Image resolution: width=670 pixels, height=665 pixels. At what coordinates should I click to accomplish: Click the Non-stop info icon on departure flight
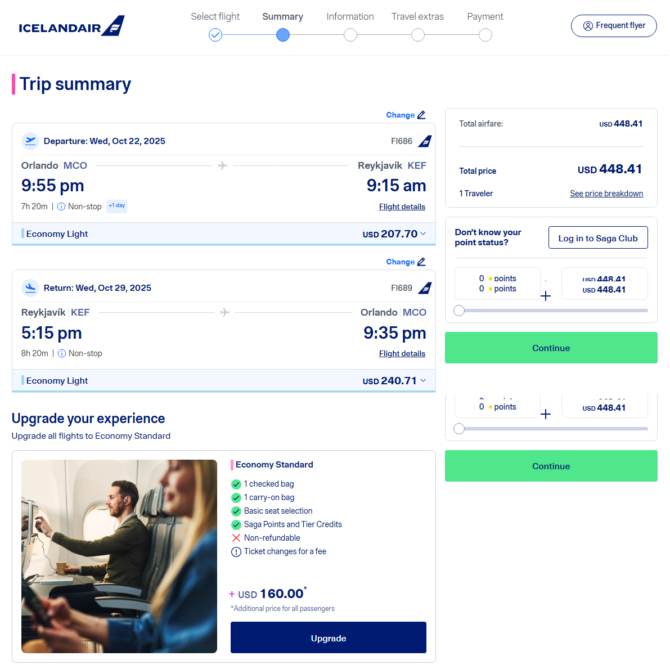(x=62, y=207)
